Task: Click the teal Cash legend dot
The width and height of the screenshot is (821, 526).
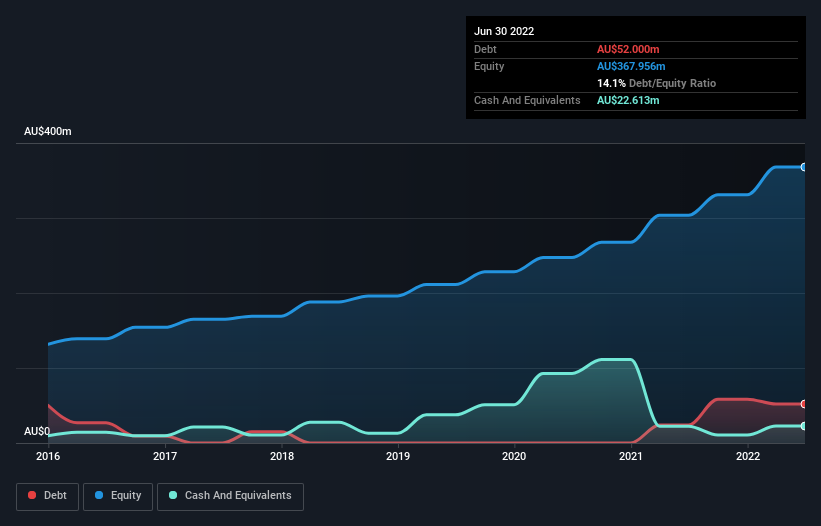Action: [173, 495]
